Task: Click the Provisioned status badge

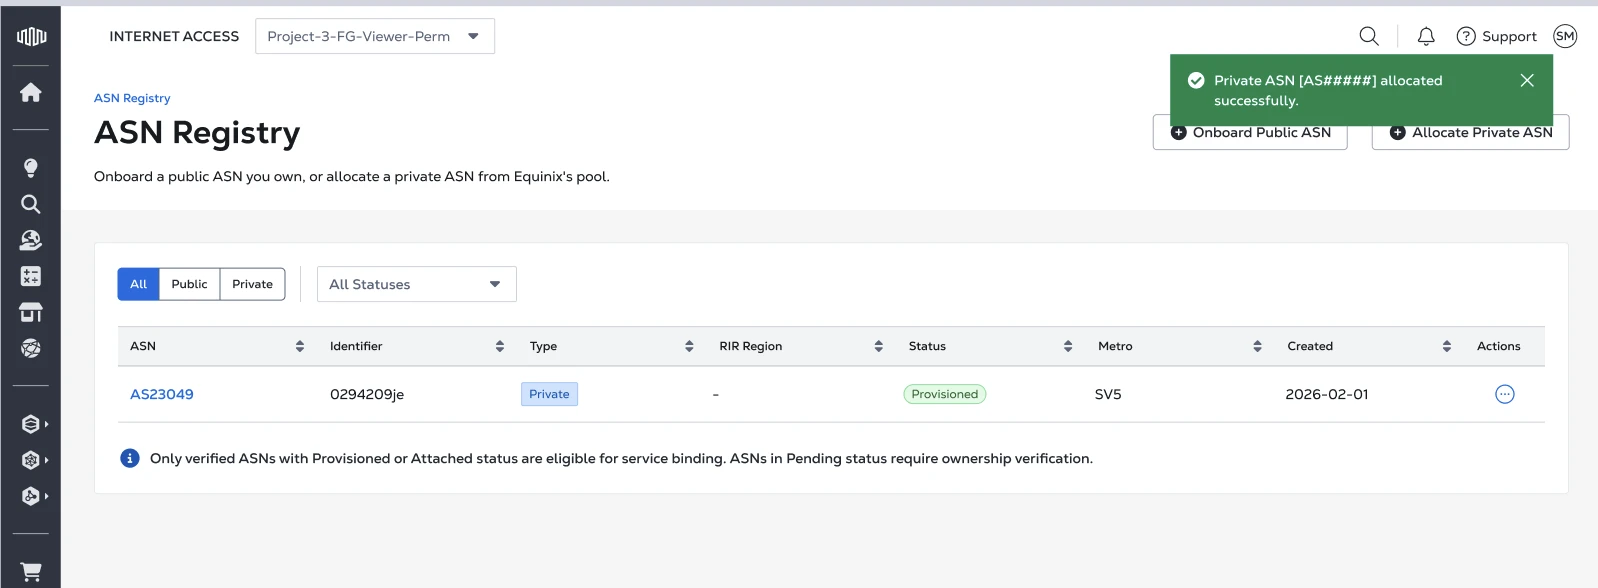Action: point(945,394)
